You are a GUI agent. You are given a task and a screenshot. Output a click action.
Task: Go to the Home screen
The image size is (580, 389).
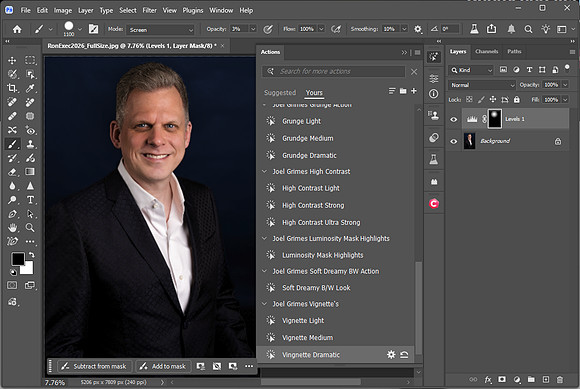click(x=17, y=29)
